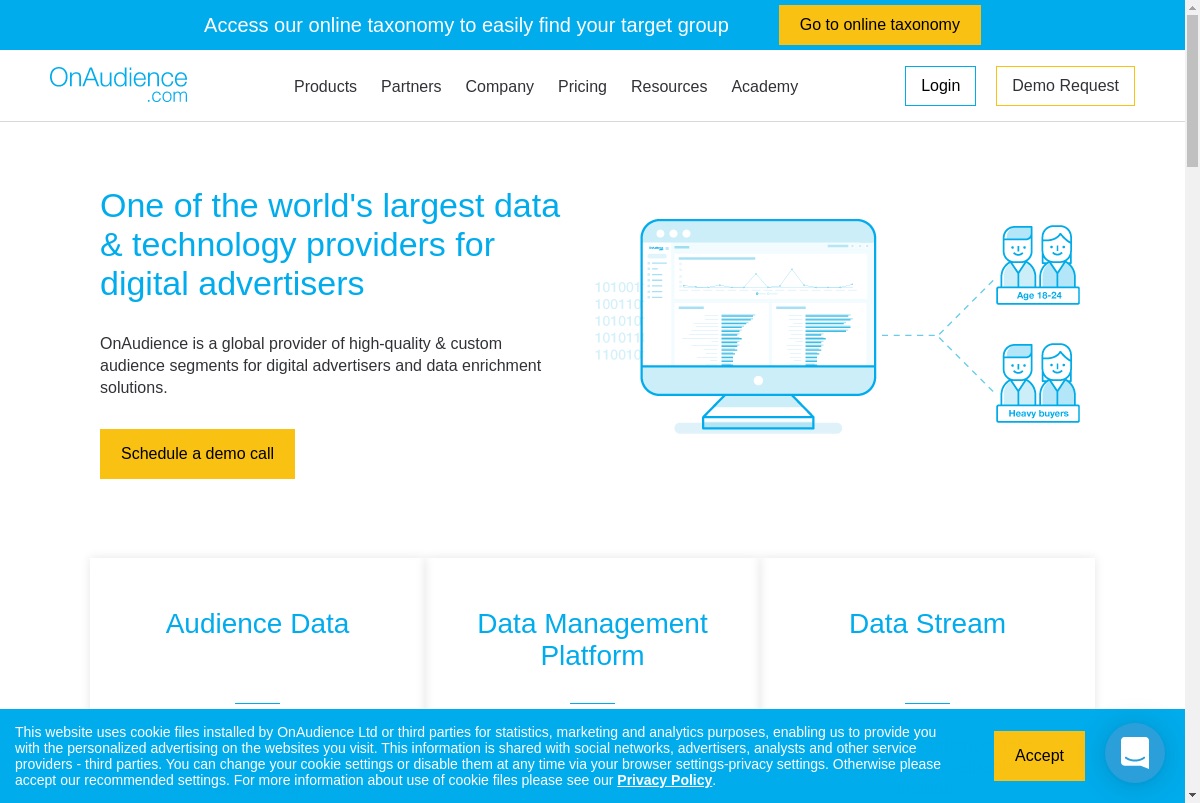The image size is (1200, 803).
Task: Open the chat widget bubble icon
Action: [x=1135, y=753]
